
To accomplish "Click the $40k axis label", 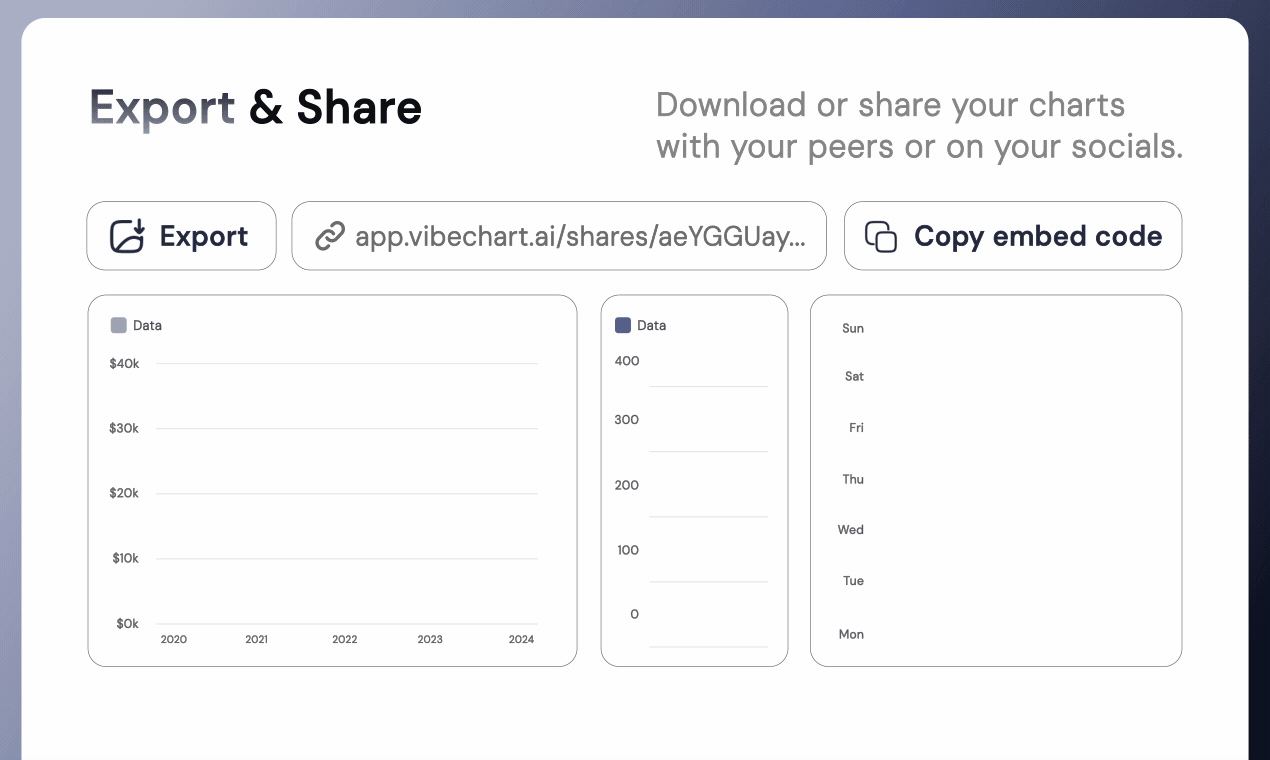I will (124, 364).
